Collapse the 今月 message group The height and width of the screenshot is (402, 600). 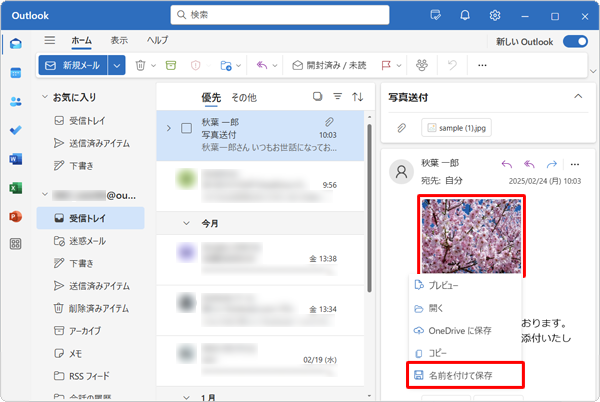[186, 223]
